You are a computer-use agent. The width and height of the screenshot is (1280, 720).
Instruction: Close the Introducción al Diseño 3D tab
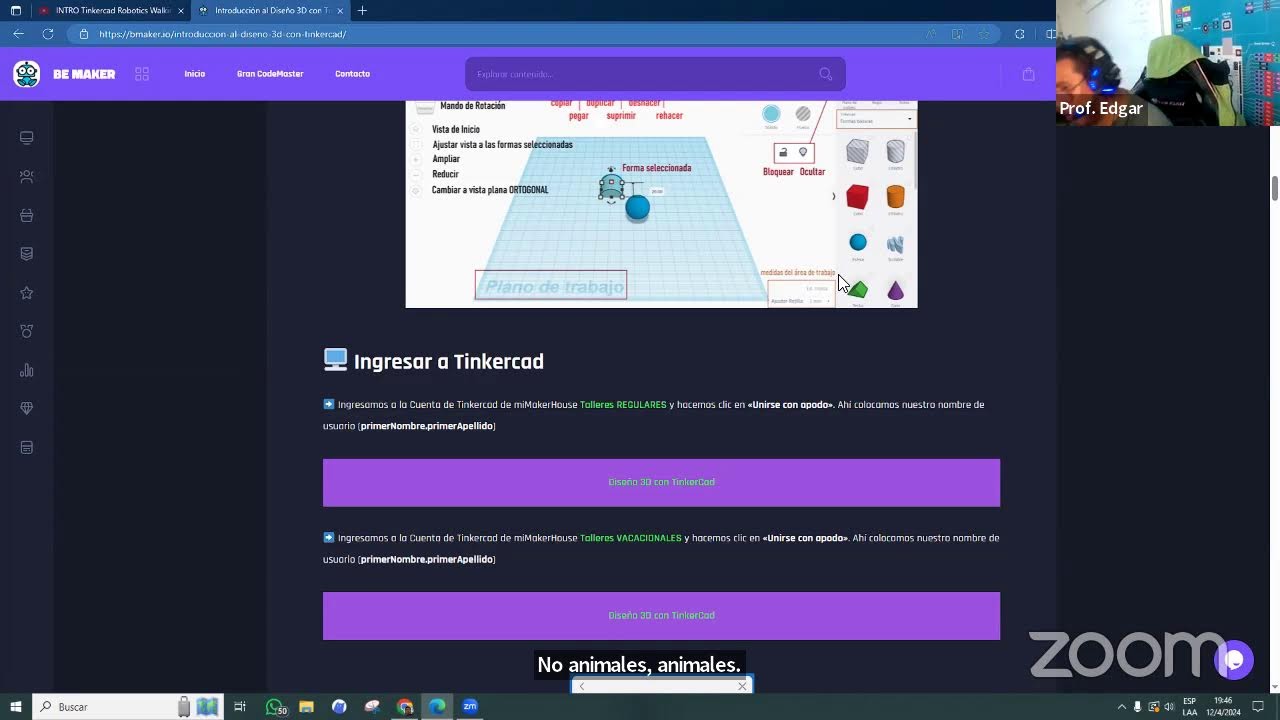[x=341, y=10]
